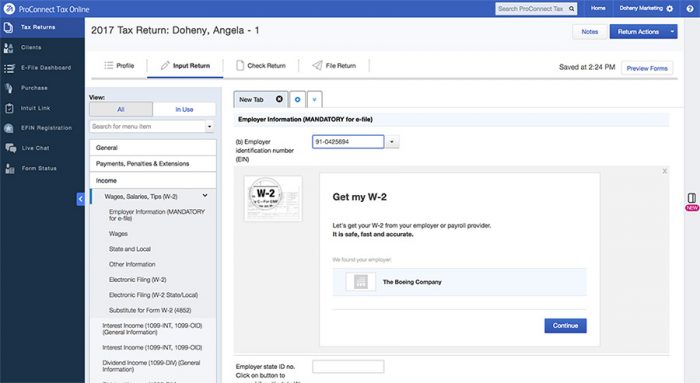Click the W-2 form thumbnail

(273, 198)
